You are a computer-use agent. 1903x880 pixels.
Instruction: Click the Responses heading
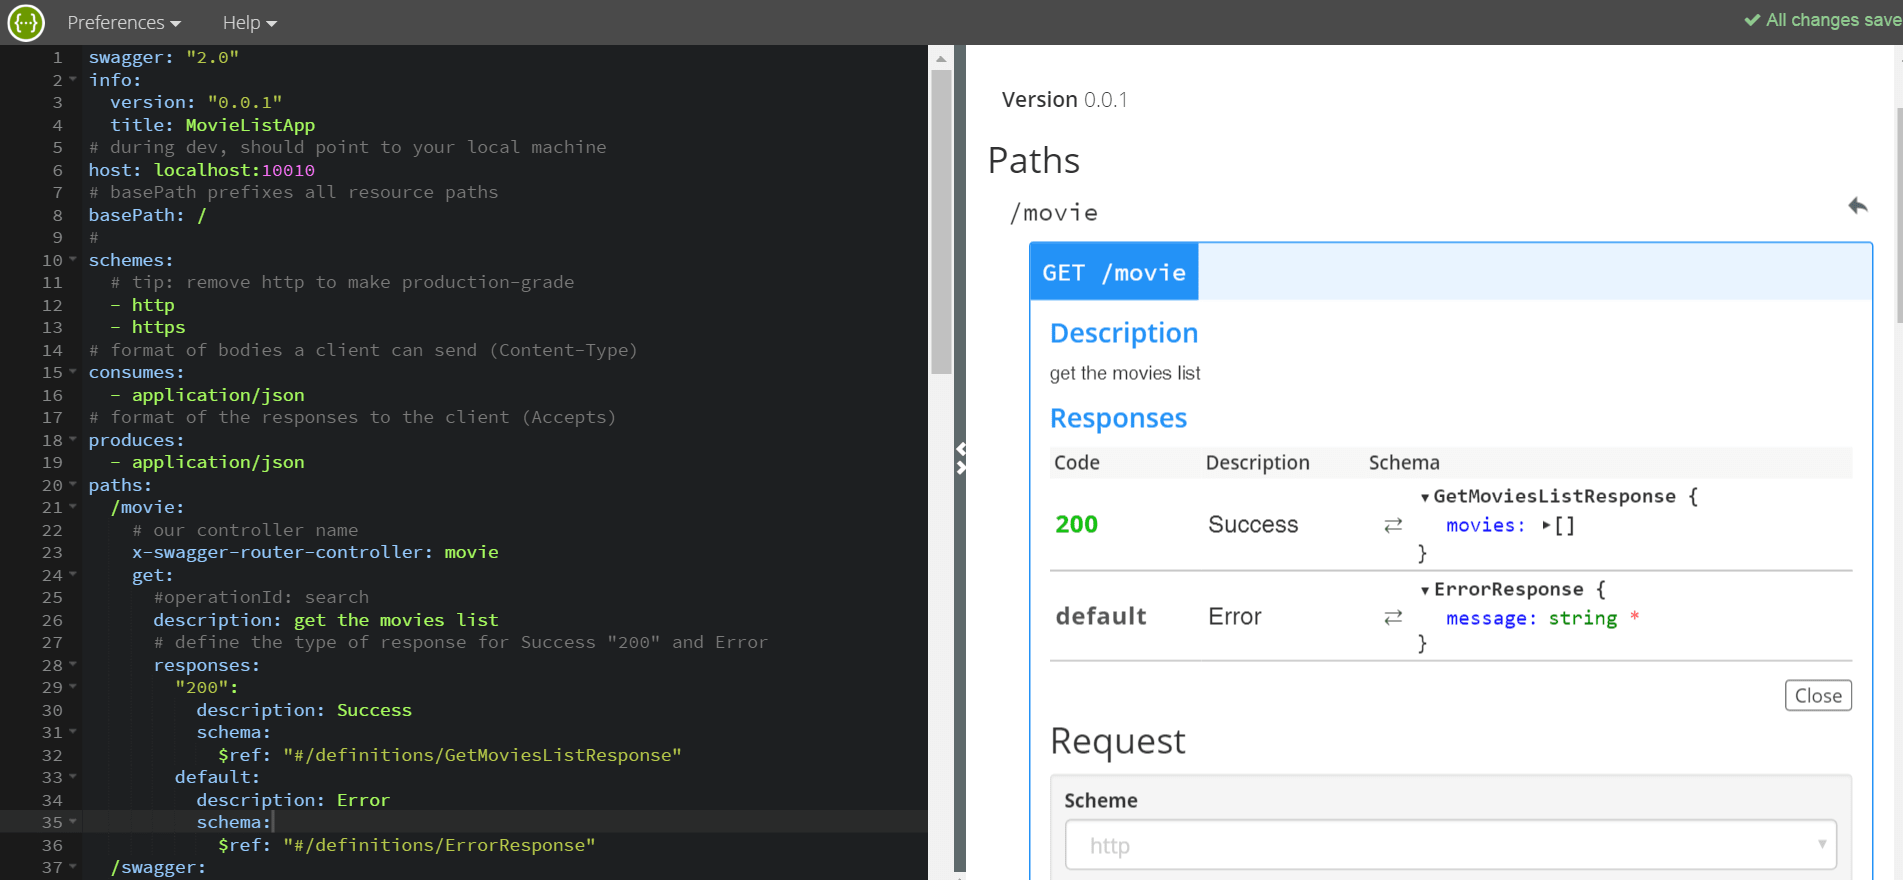(1119, 418)
